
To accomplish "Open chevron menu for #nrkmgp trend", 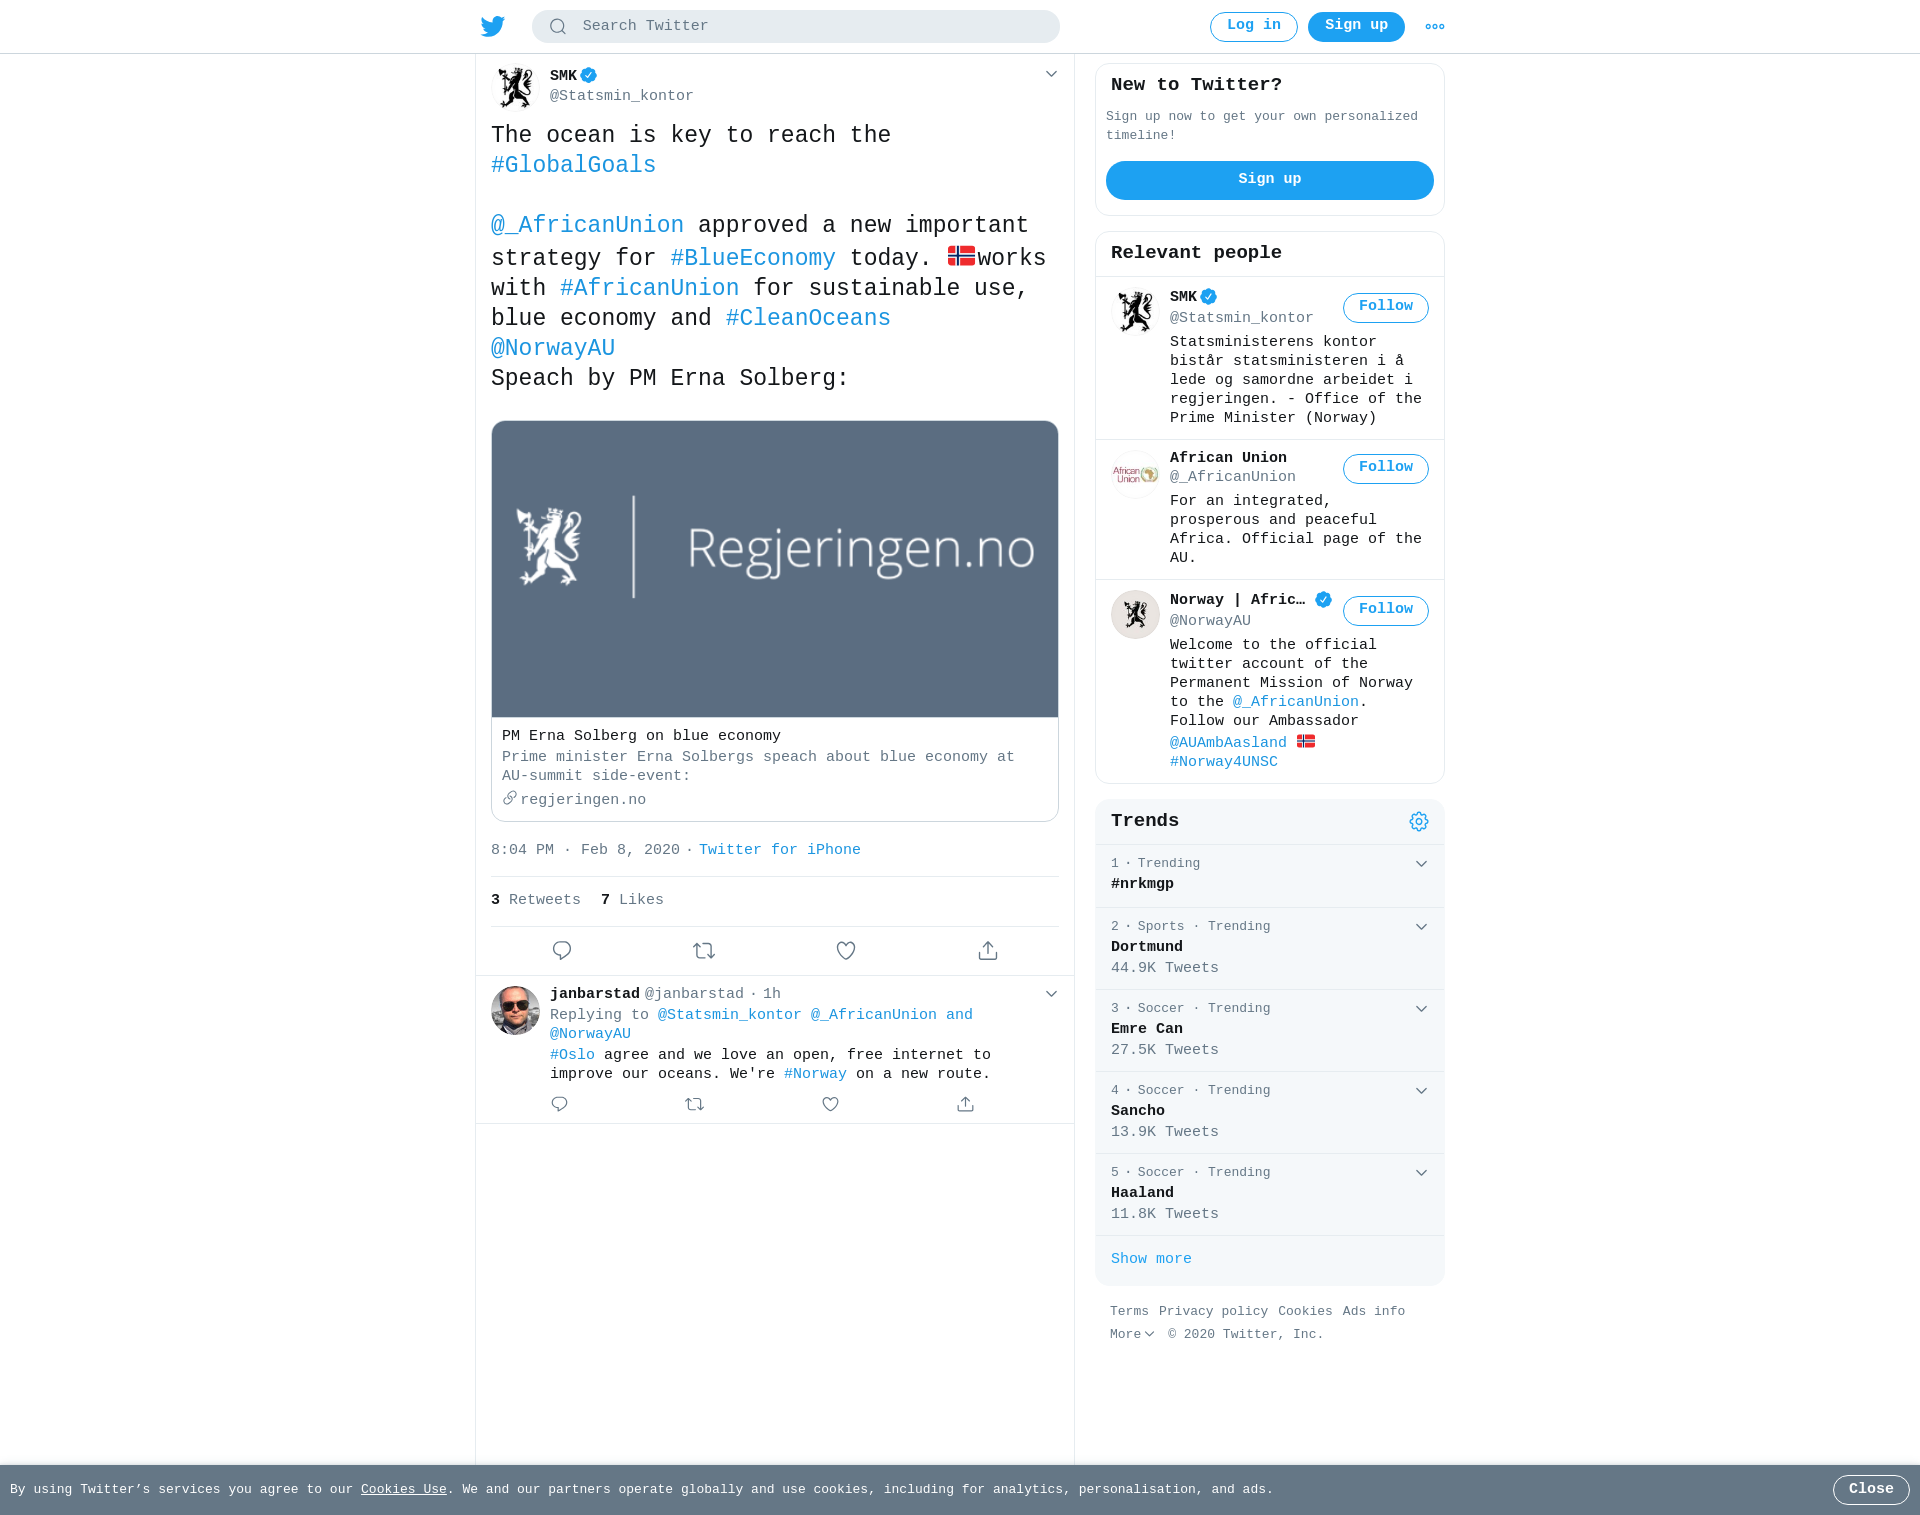I will tap(1421, 864).
